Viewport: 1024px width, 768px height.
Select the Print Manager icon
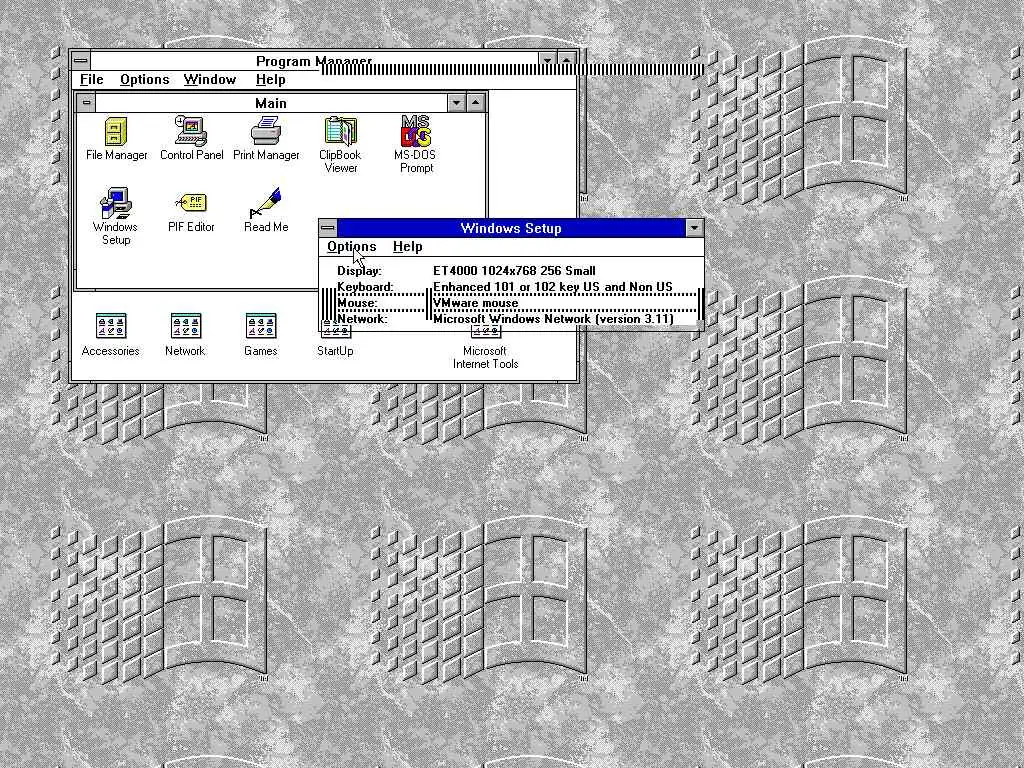coord(266,138)
